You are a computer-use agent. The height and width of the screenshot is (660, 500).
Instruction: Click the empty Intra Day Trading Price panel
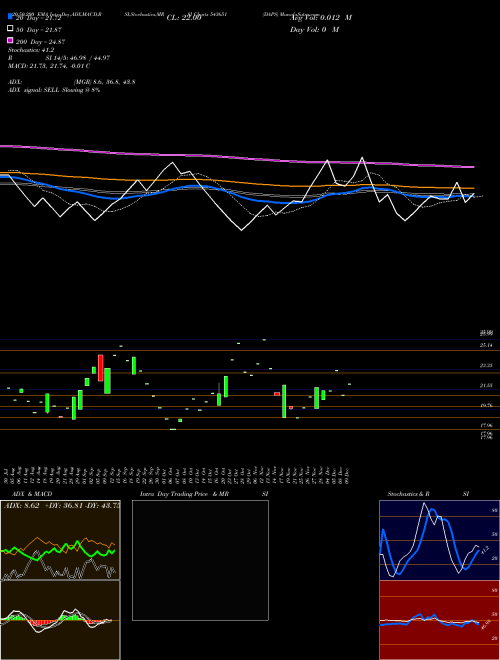[200, 560]
